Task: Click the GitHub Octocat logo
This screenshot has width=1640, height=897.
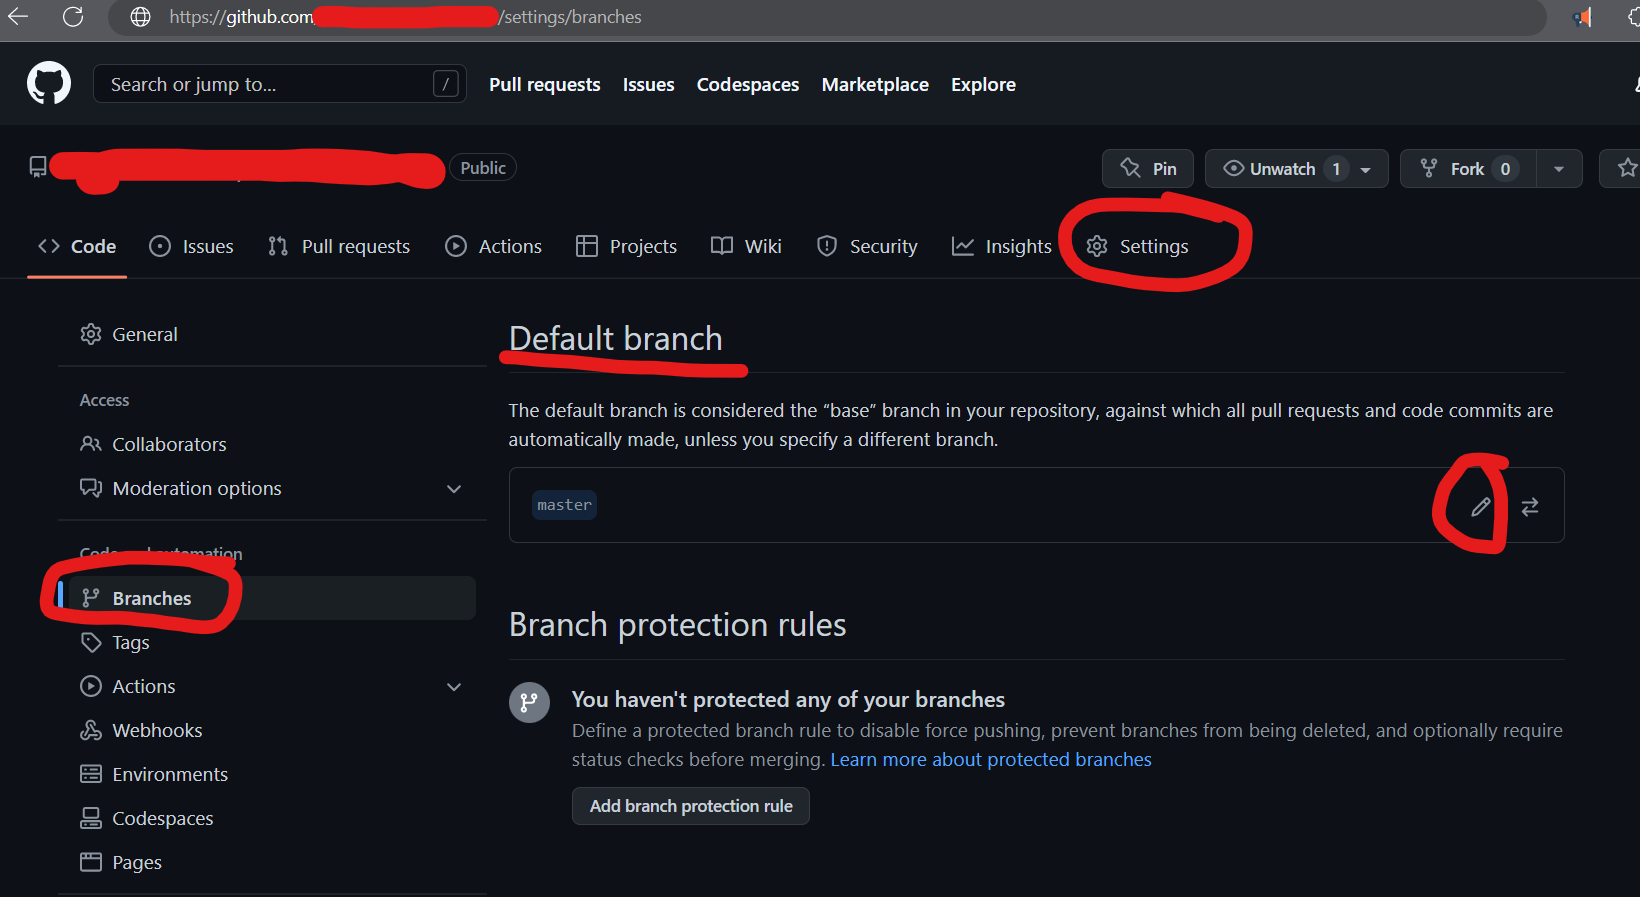Action: tap(49, 83)
